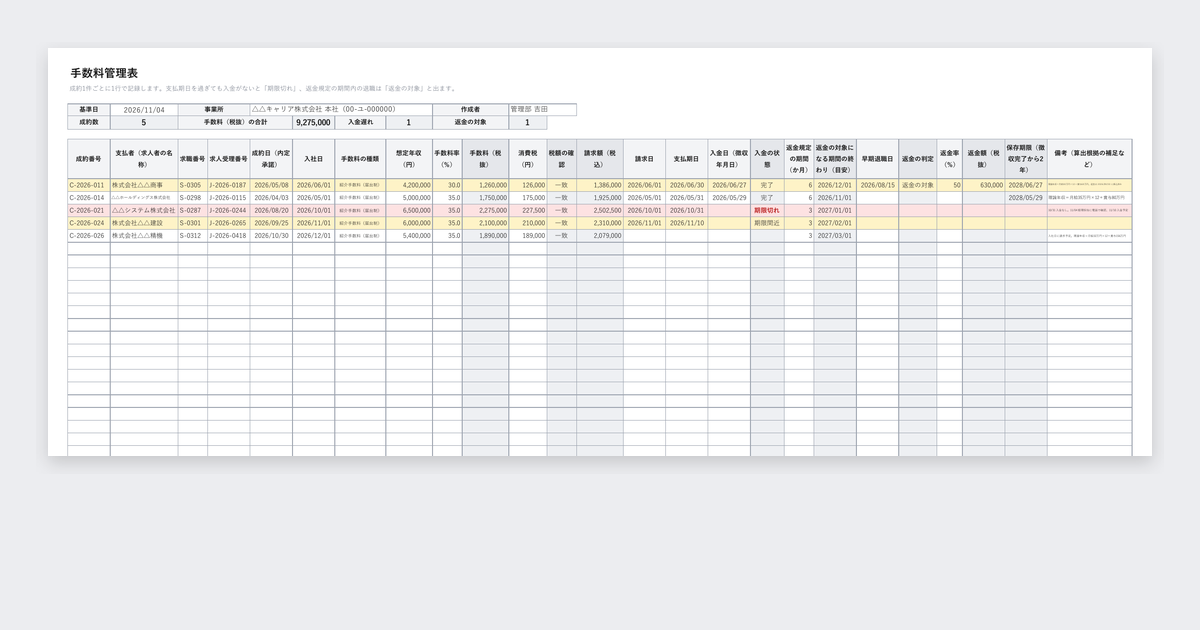Click contract number C-2026-011

[87, 185]
